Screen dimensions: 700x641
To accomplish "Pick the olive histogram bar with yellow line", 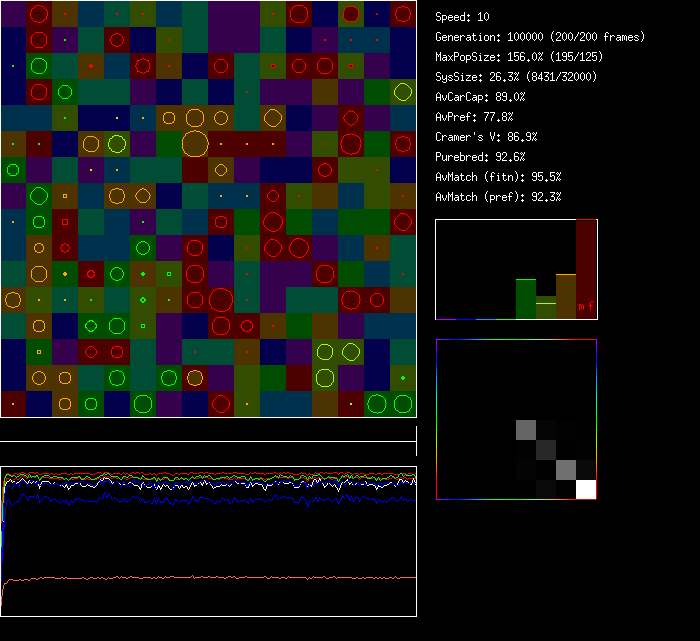I will [546, 308].
